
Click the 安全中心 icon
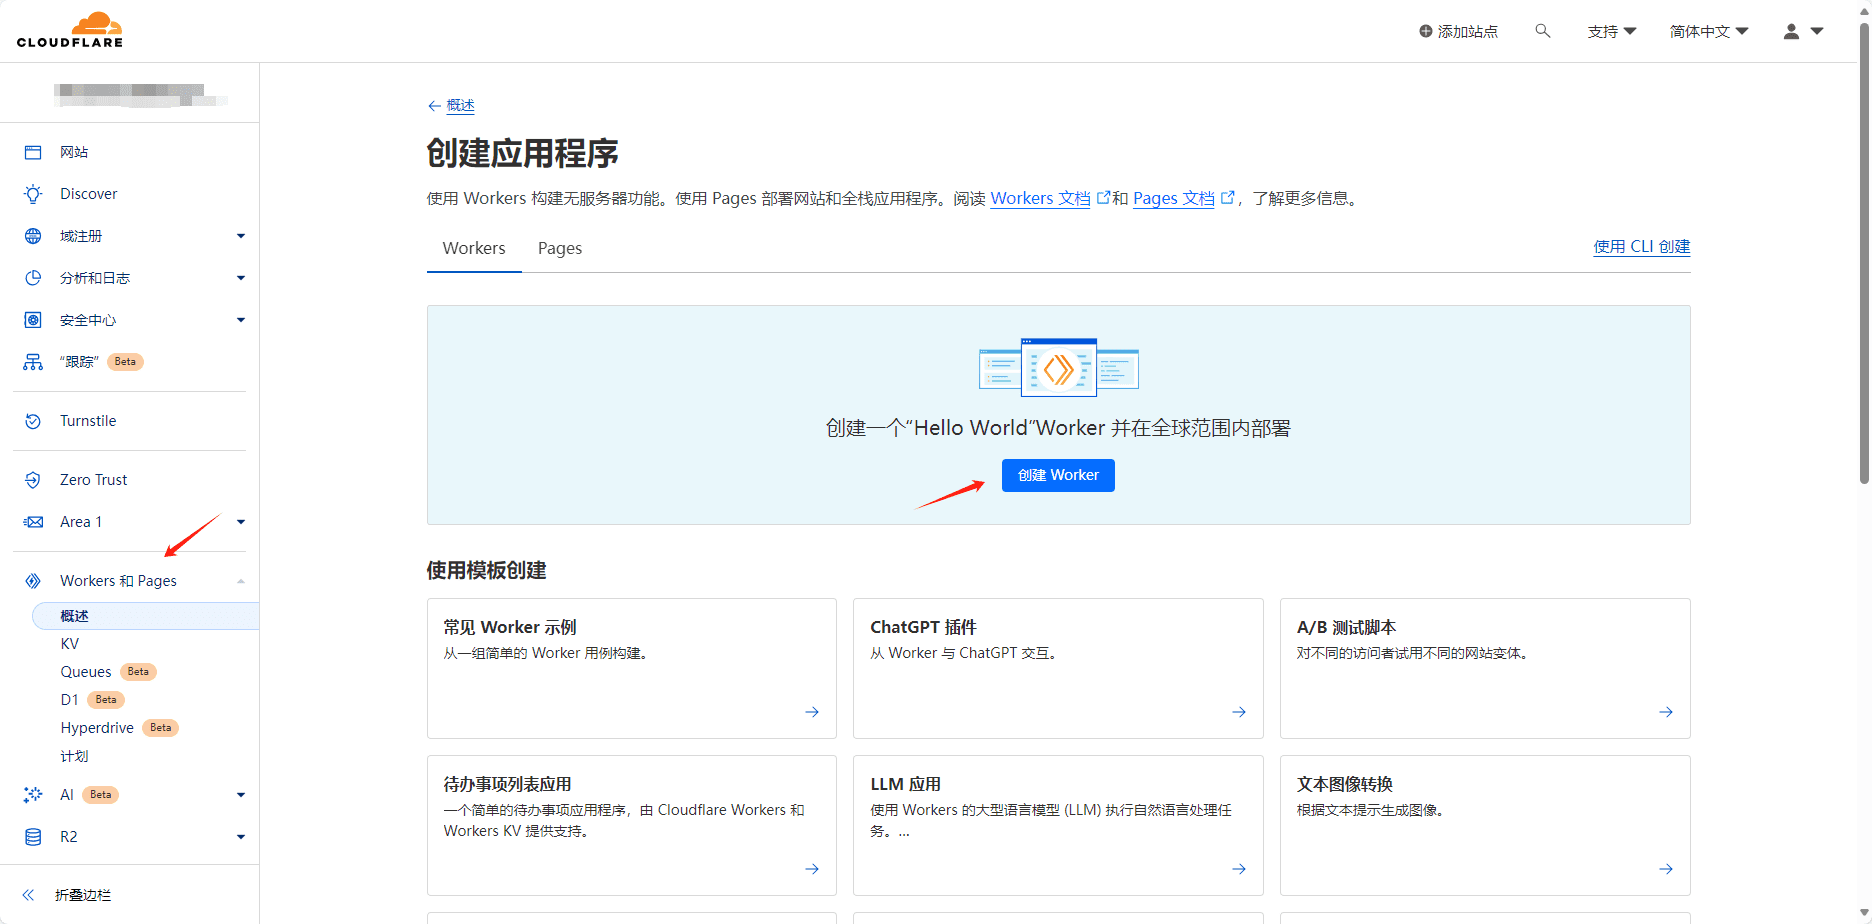tap(33, 320)
